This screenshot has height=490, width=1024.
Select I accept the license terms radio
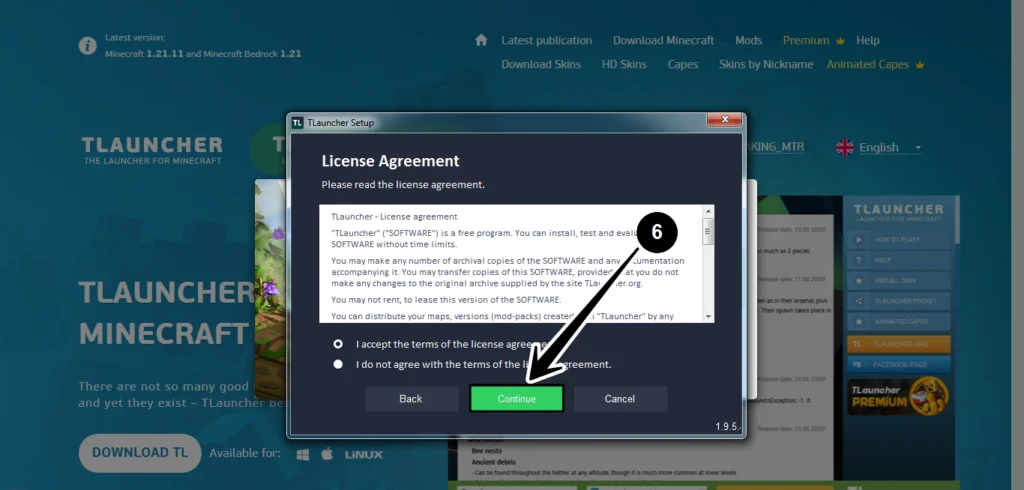[x=338, y=344]
